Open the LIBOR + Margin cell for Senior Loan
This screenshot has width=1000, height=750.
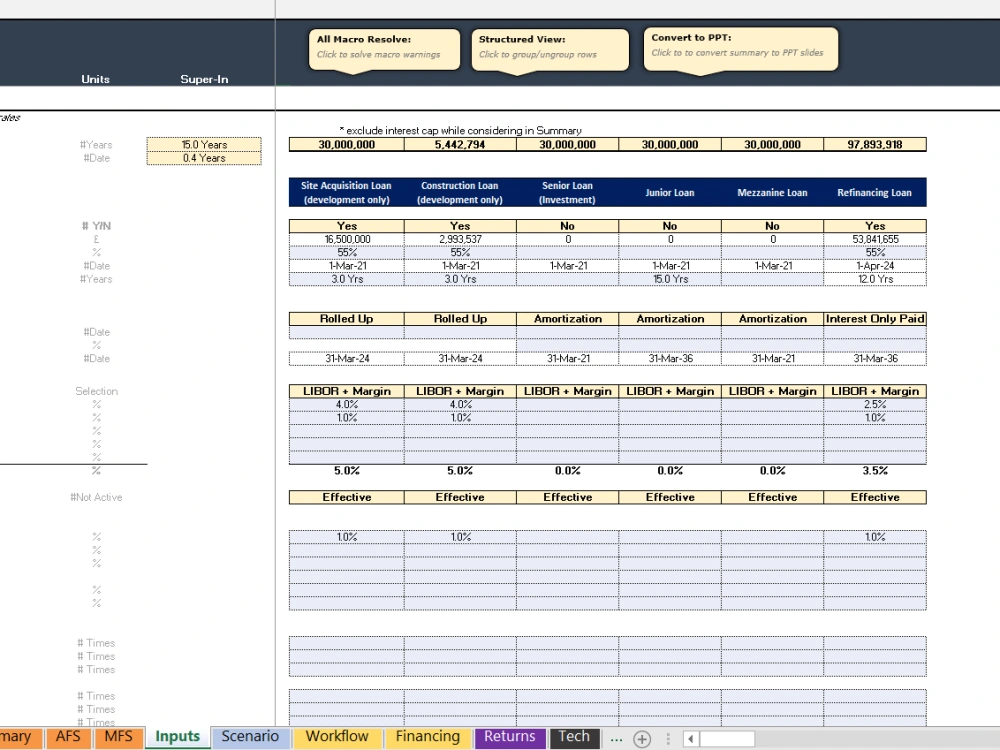567,391
